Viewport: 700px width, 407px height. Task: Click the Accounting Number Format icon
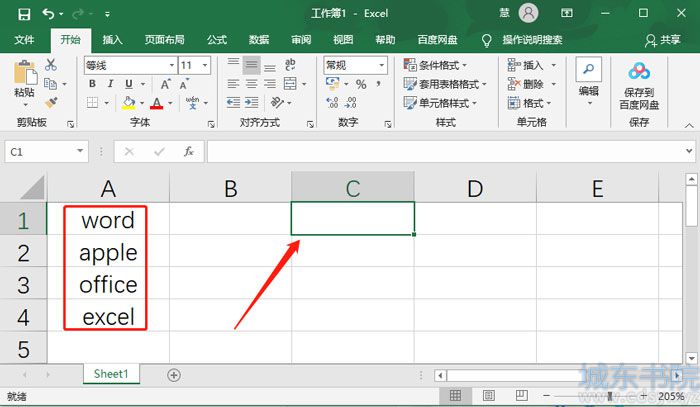click(333, 83)
